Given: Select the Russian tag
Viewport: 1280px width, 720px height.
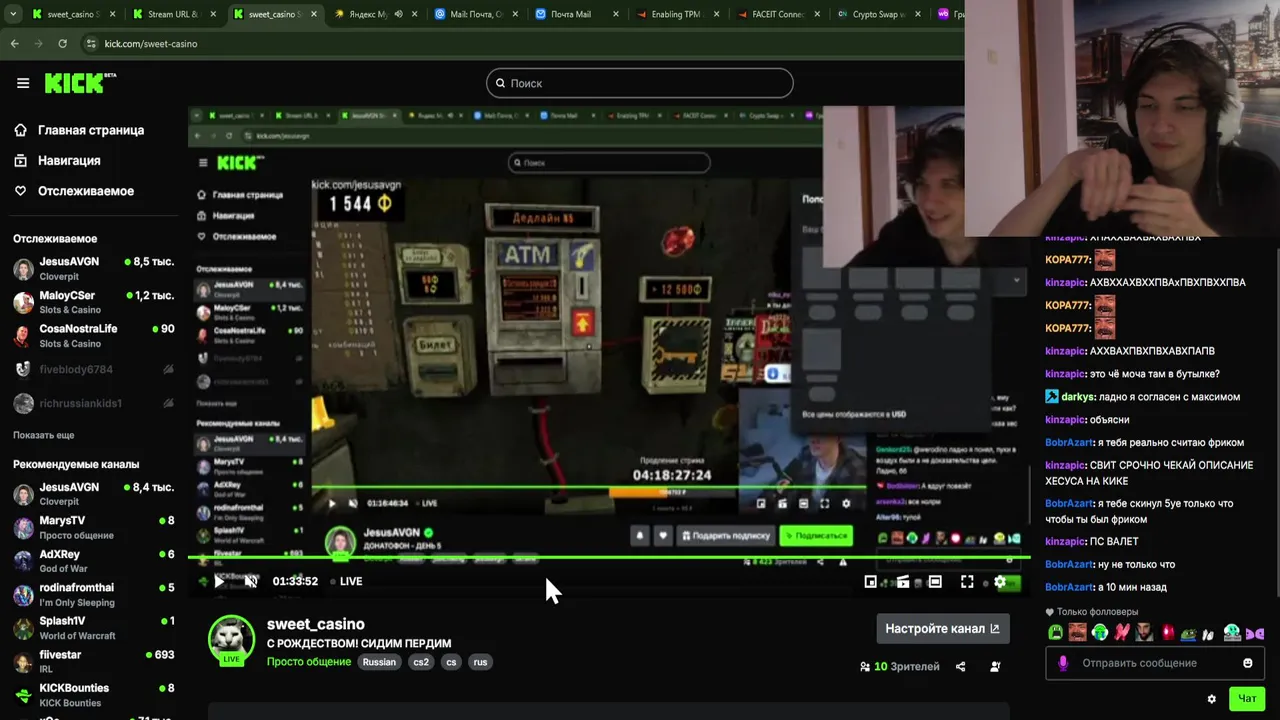Looking at the screenshot, I should (379, 662).
